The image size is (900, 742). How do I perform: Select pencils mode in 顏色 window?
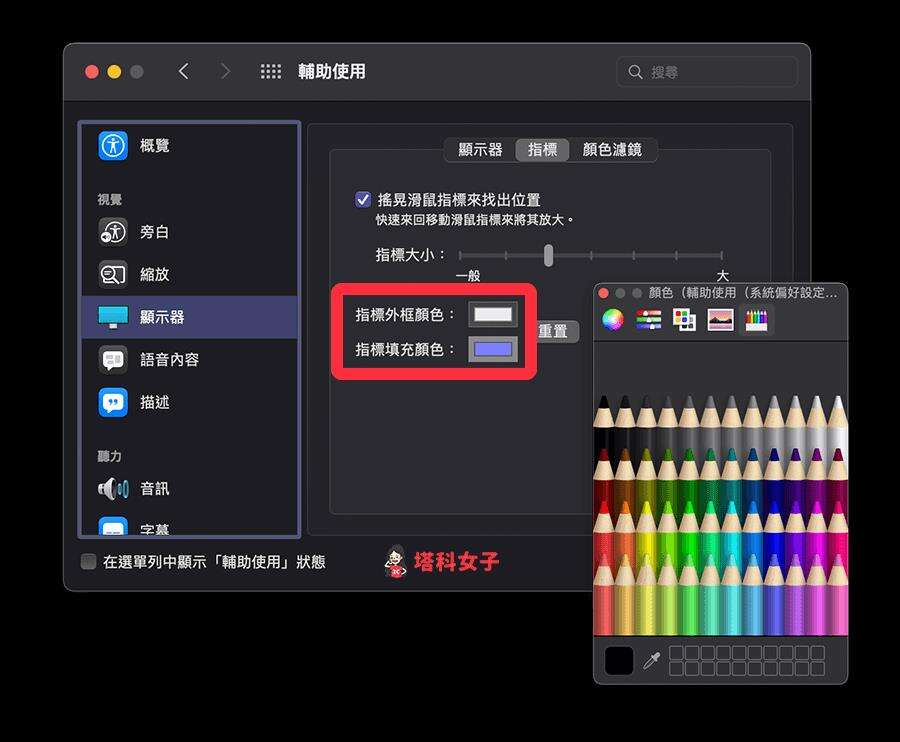tap(756, 319)
